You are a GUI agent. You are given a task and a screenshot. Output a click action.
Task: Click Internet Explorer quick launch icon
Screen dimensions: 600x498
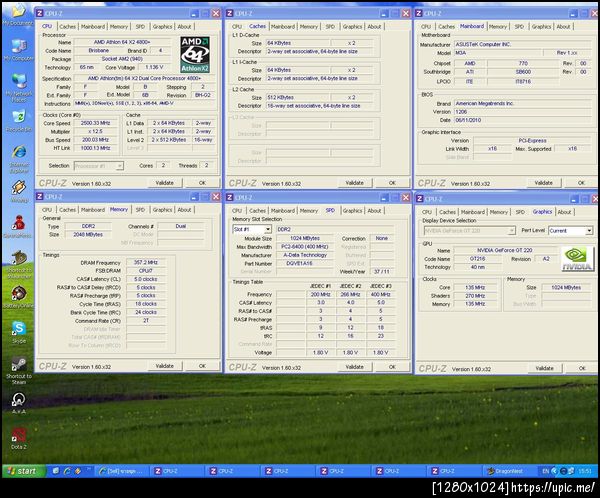point(67,471)
